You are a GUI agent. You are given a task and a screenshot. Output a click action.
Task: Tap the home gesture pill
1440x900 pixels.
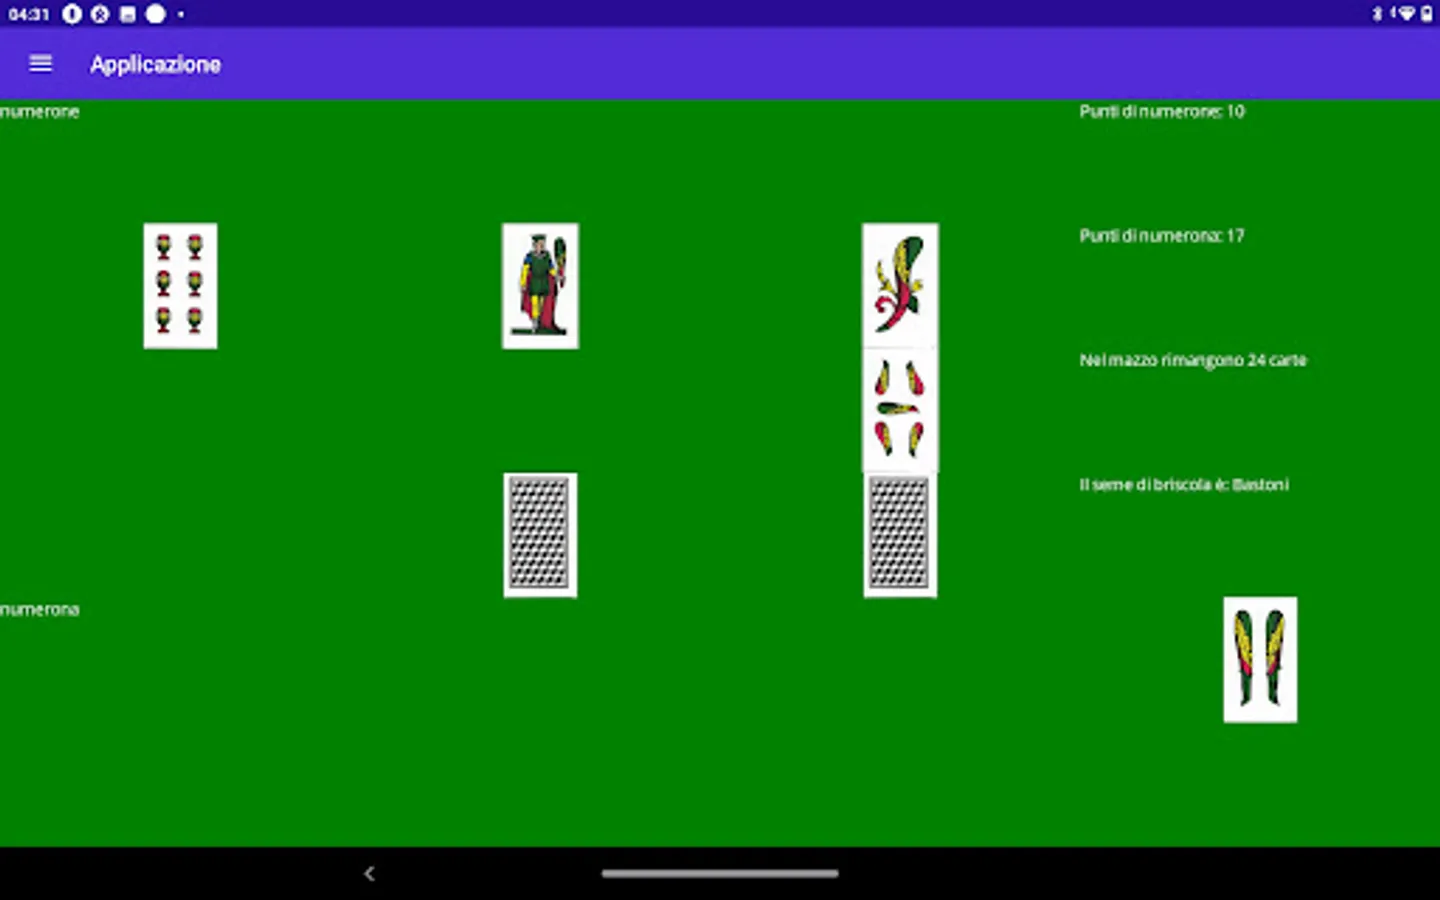click(720, 873)
